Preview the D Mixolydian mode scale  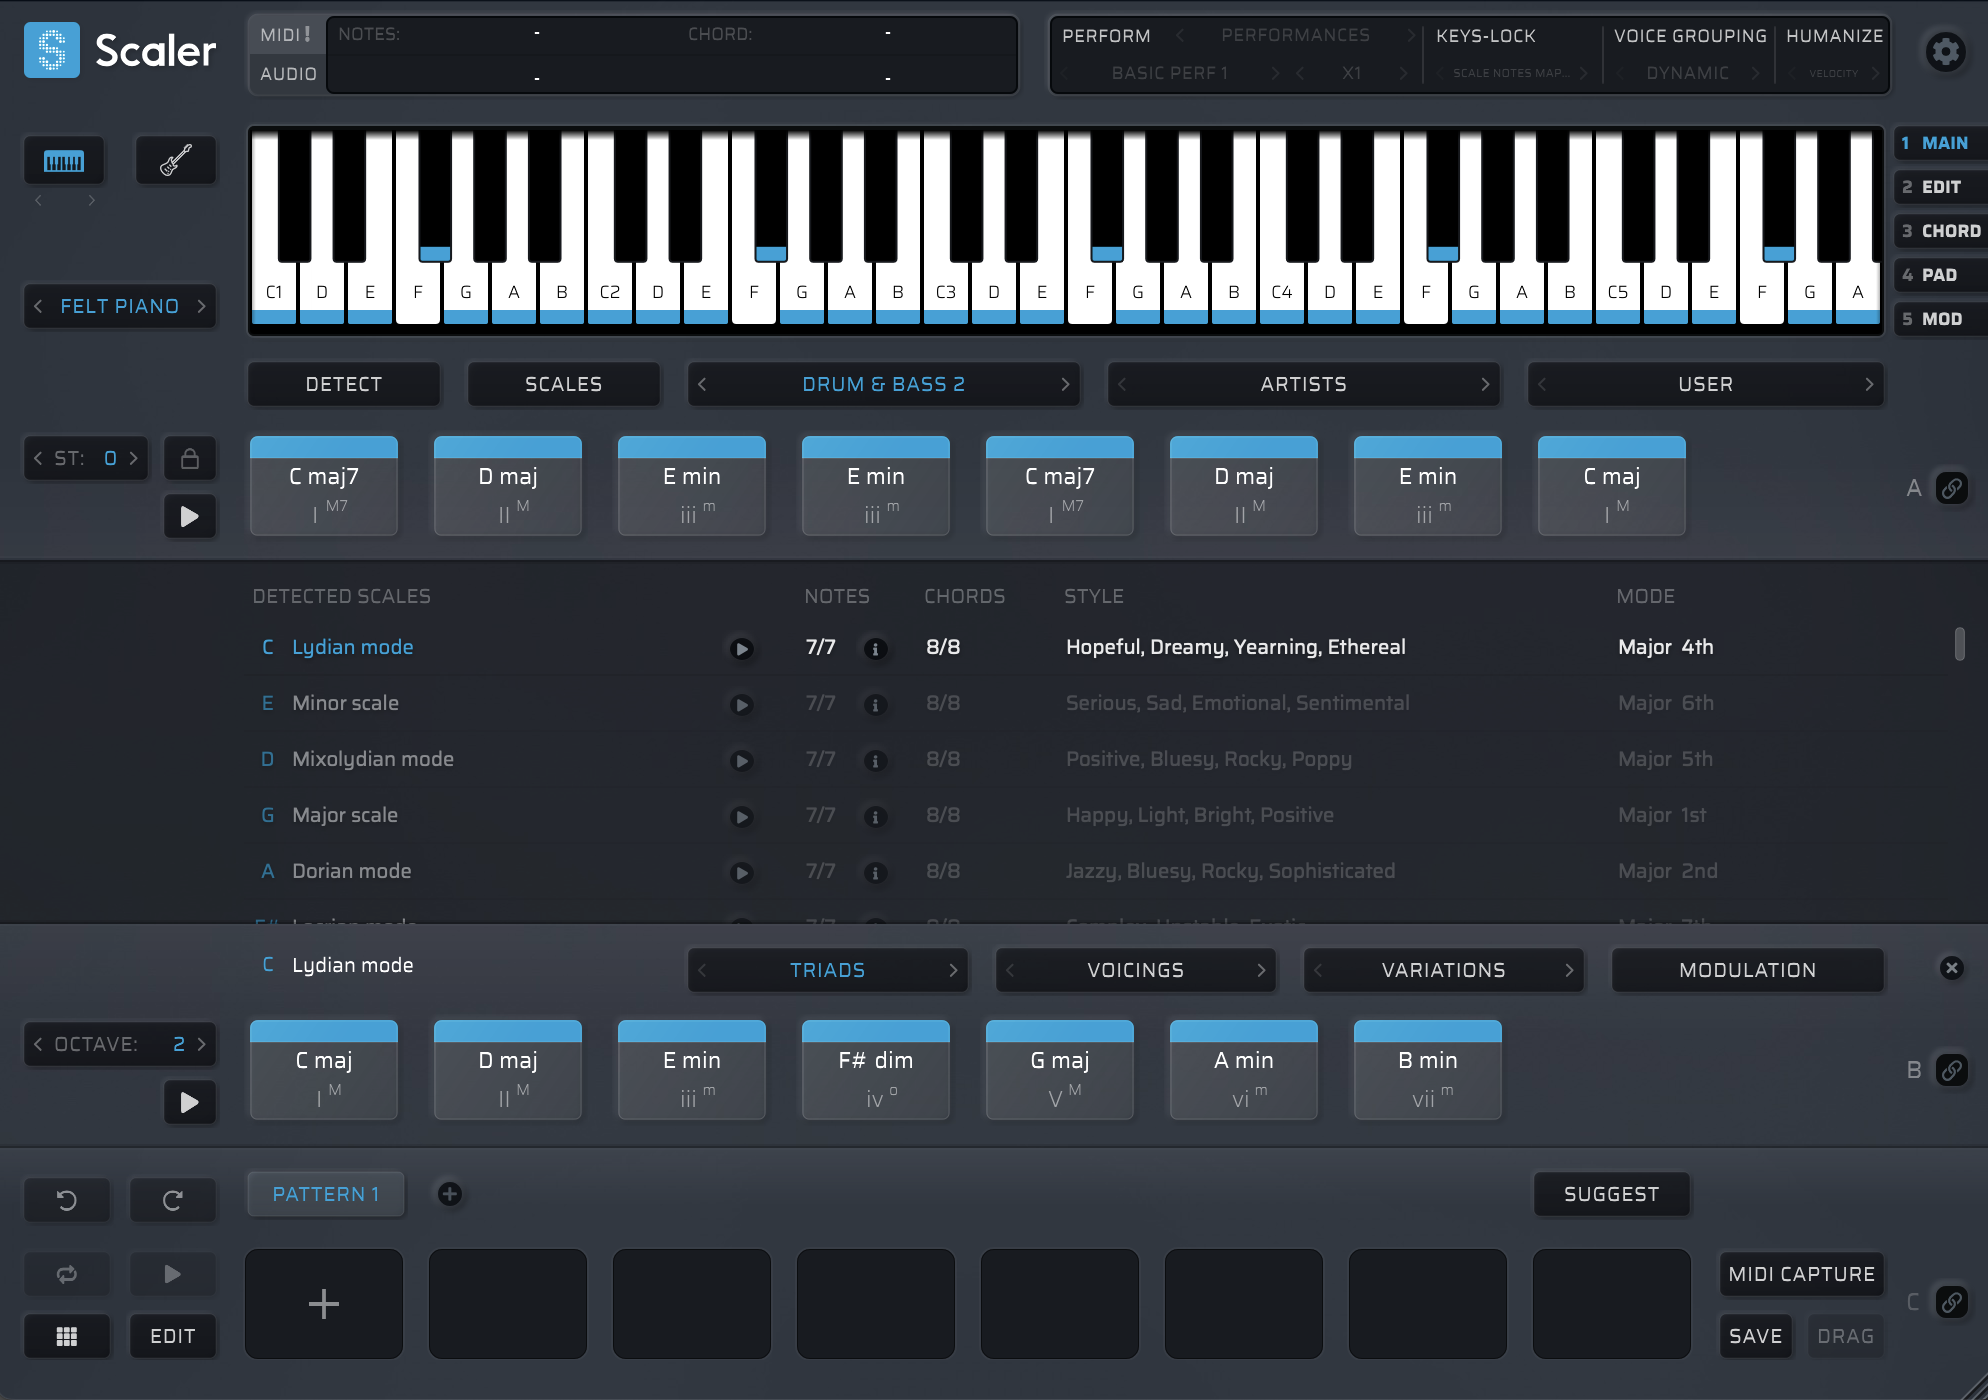tap(741, 761)
